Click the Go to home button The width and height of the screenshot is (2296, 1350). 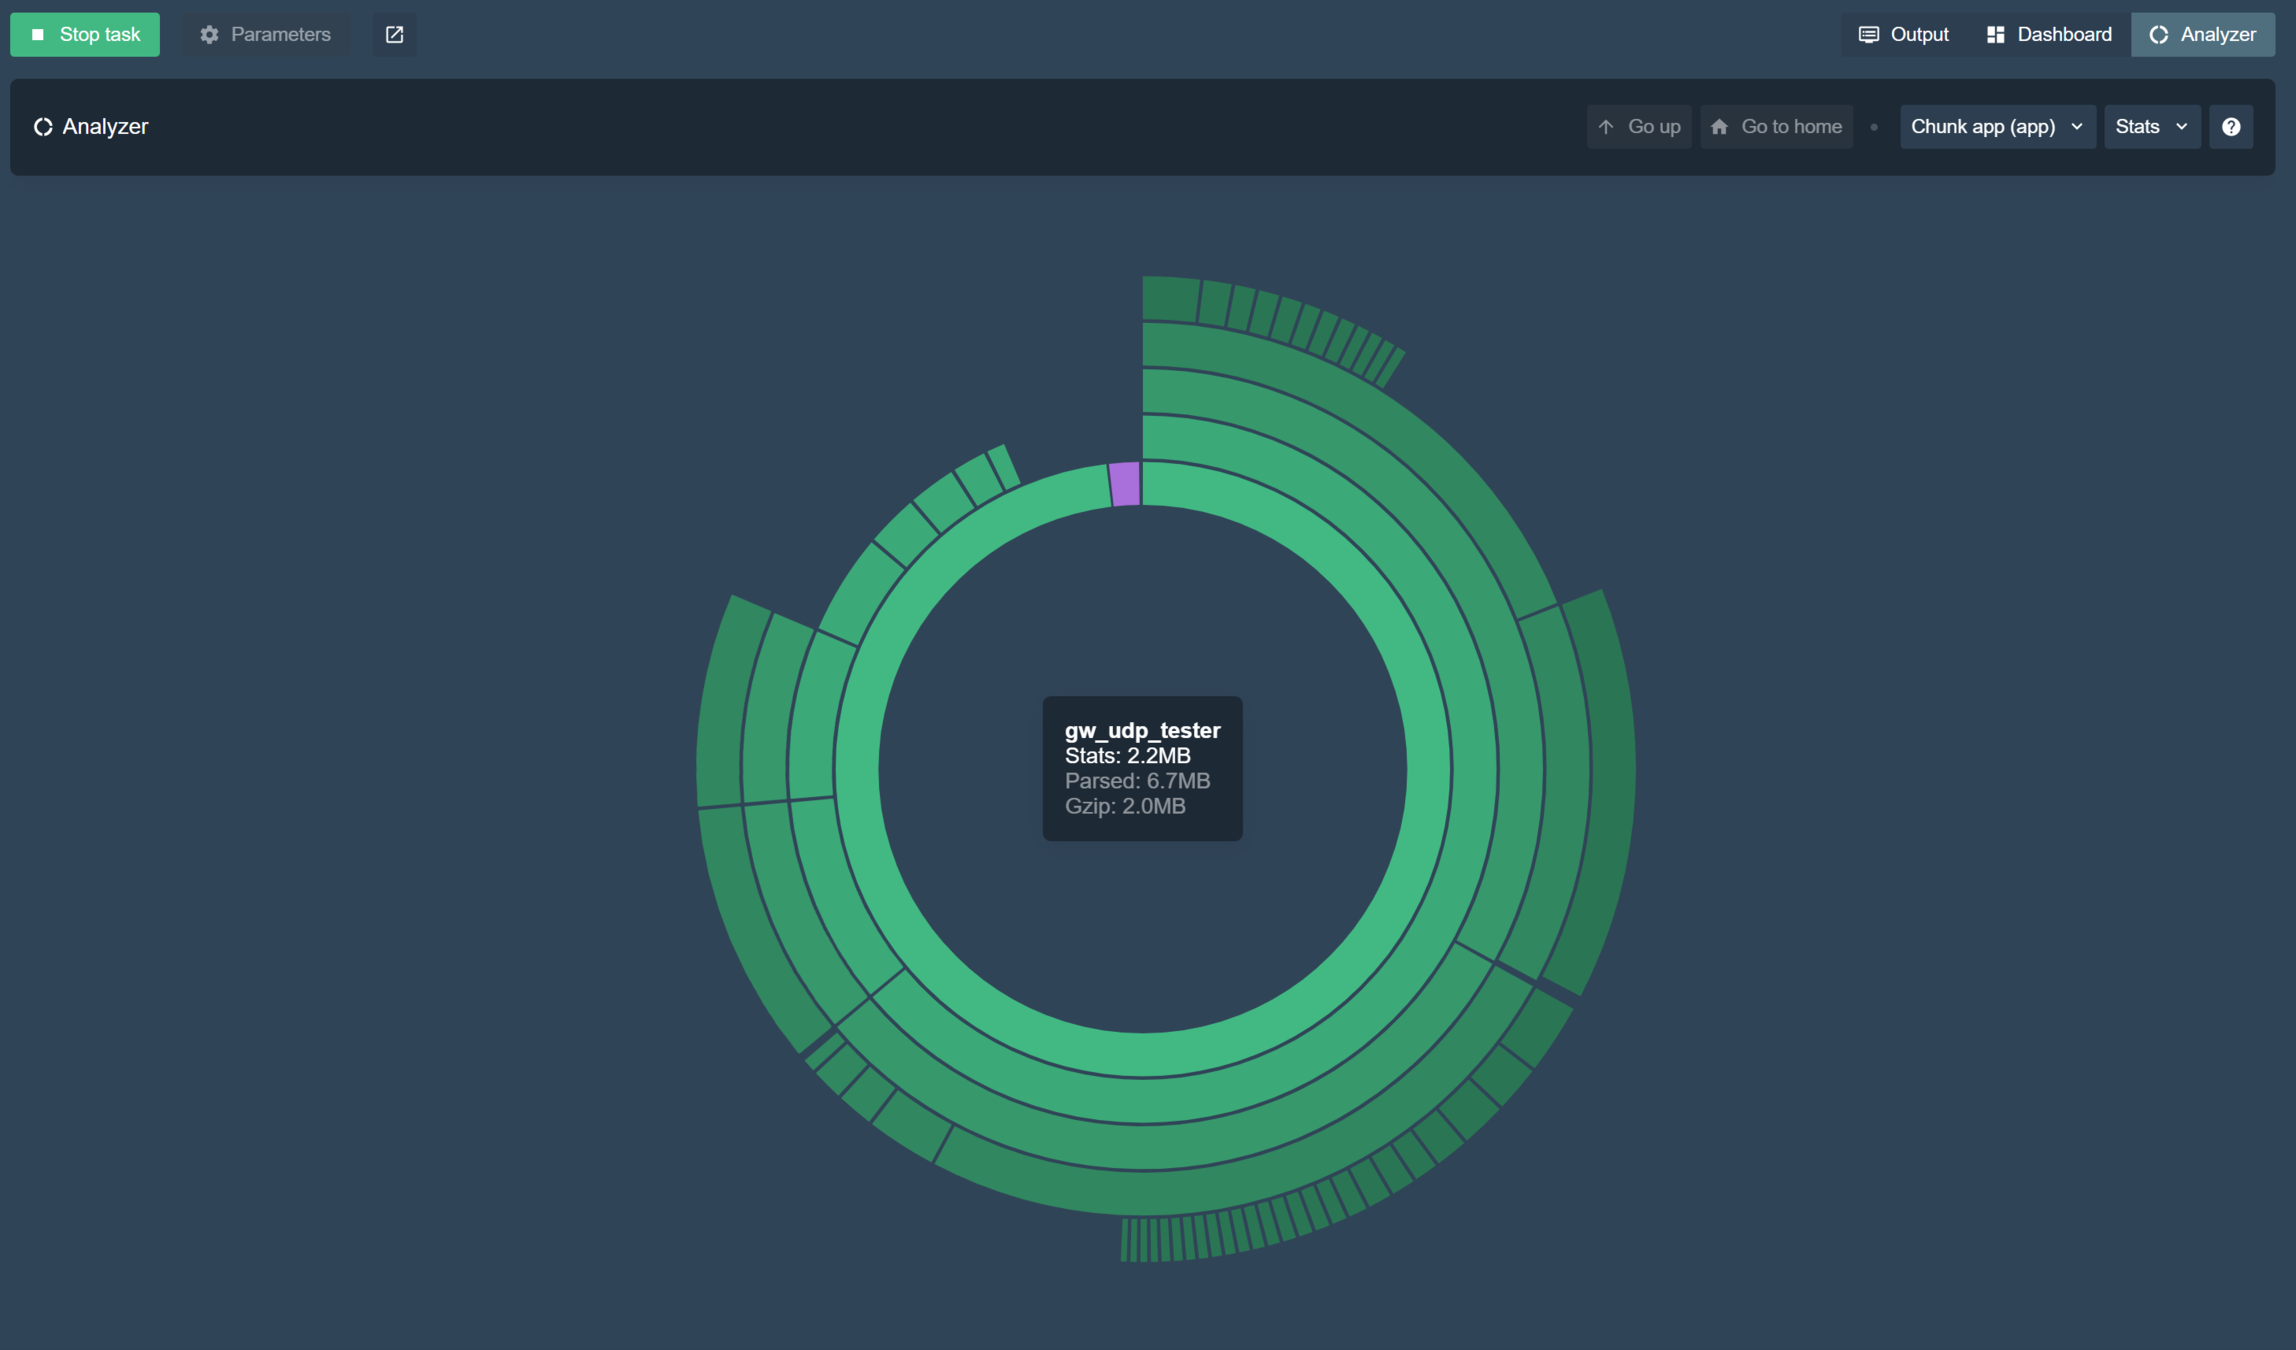1777,127
